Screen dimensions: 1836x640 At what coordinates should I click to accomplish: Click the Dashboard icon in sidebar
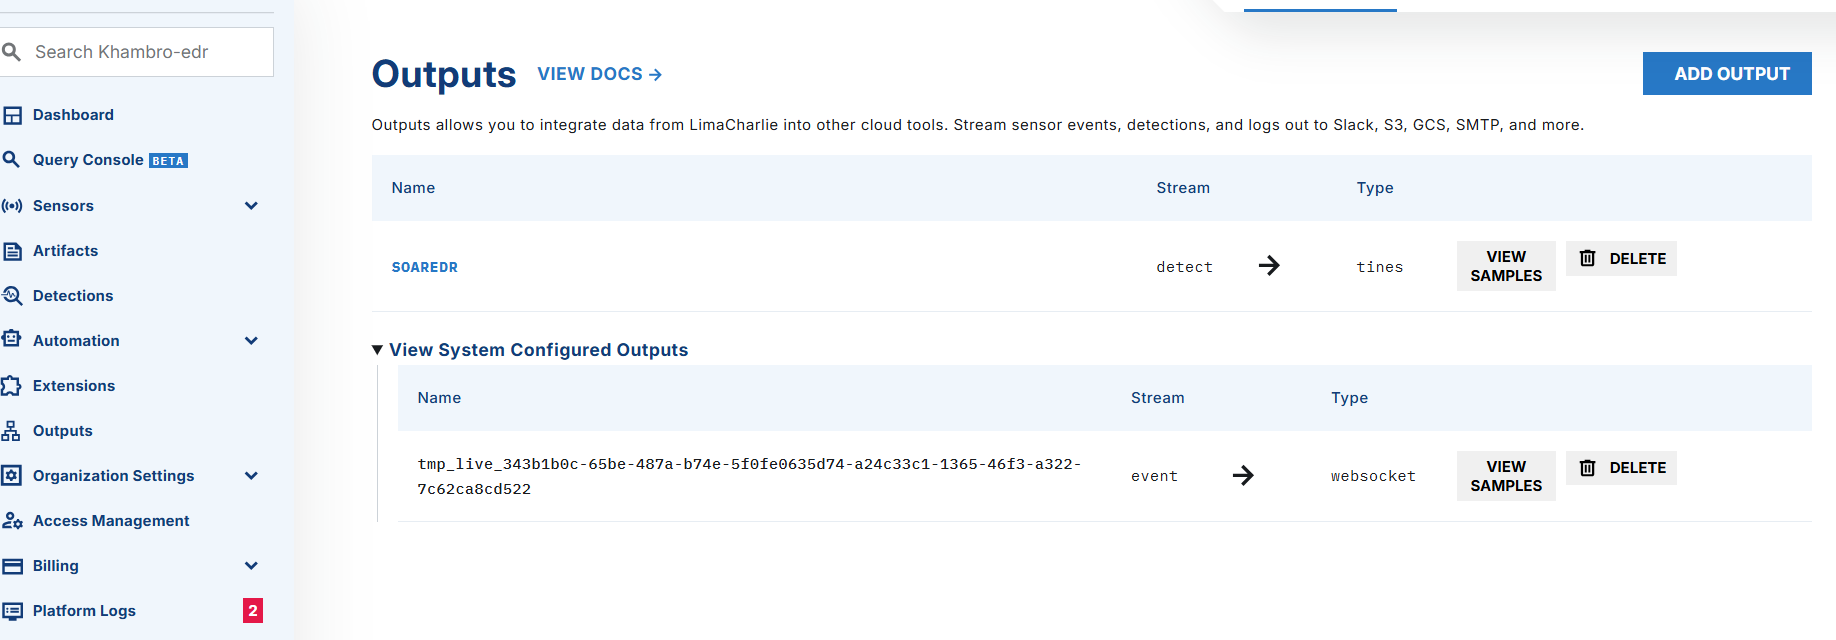pos(12,115)
